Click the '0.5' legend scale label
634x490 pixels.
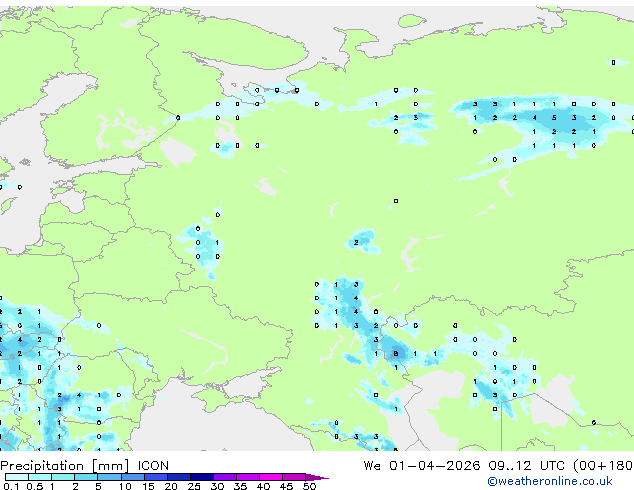(34, 486)
